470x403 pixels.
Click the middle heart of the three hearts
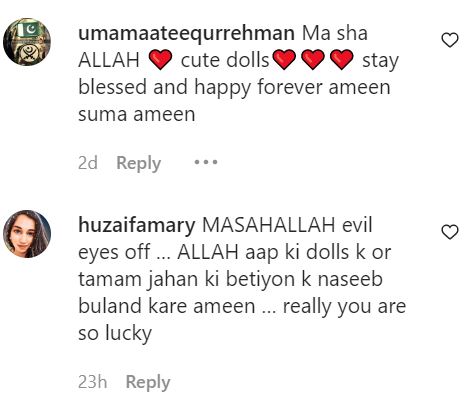[313, 60]
